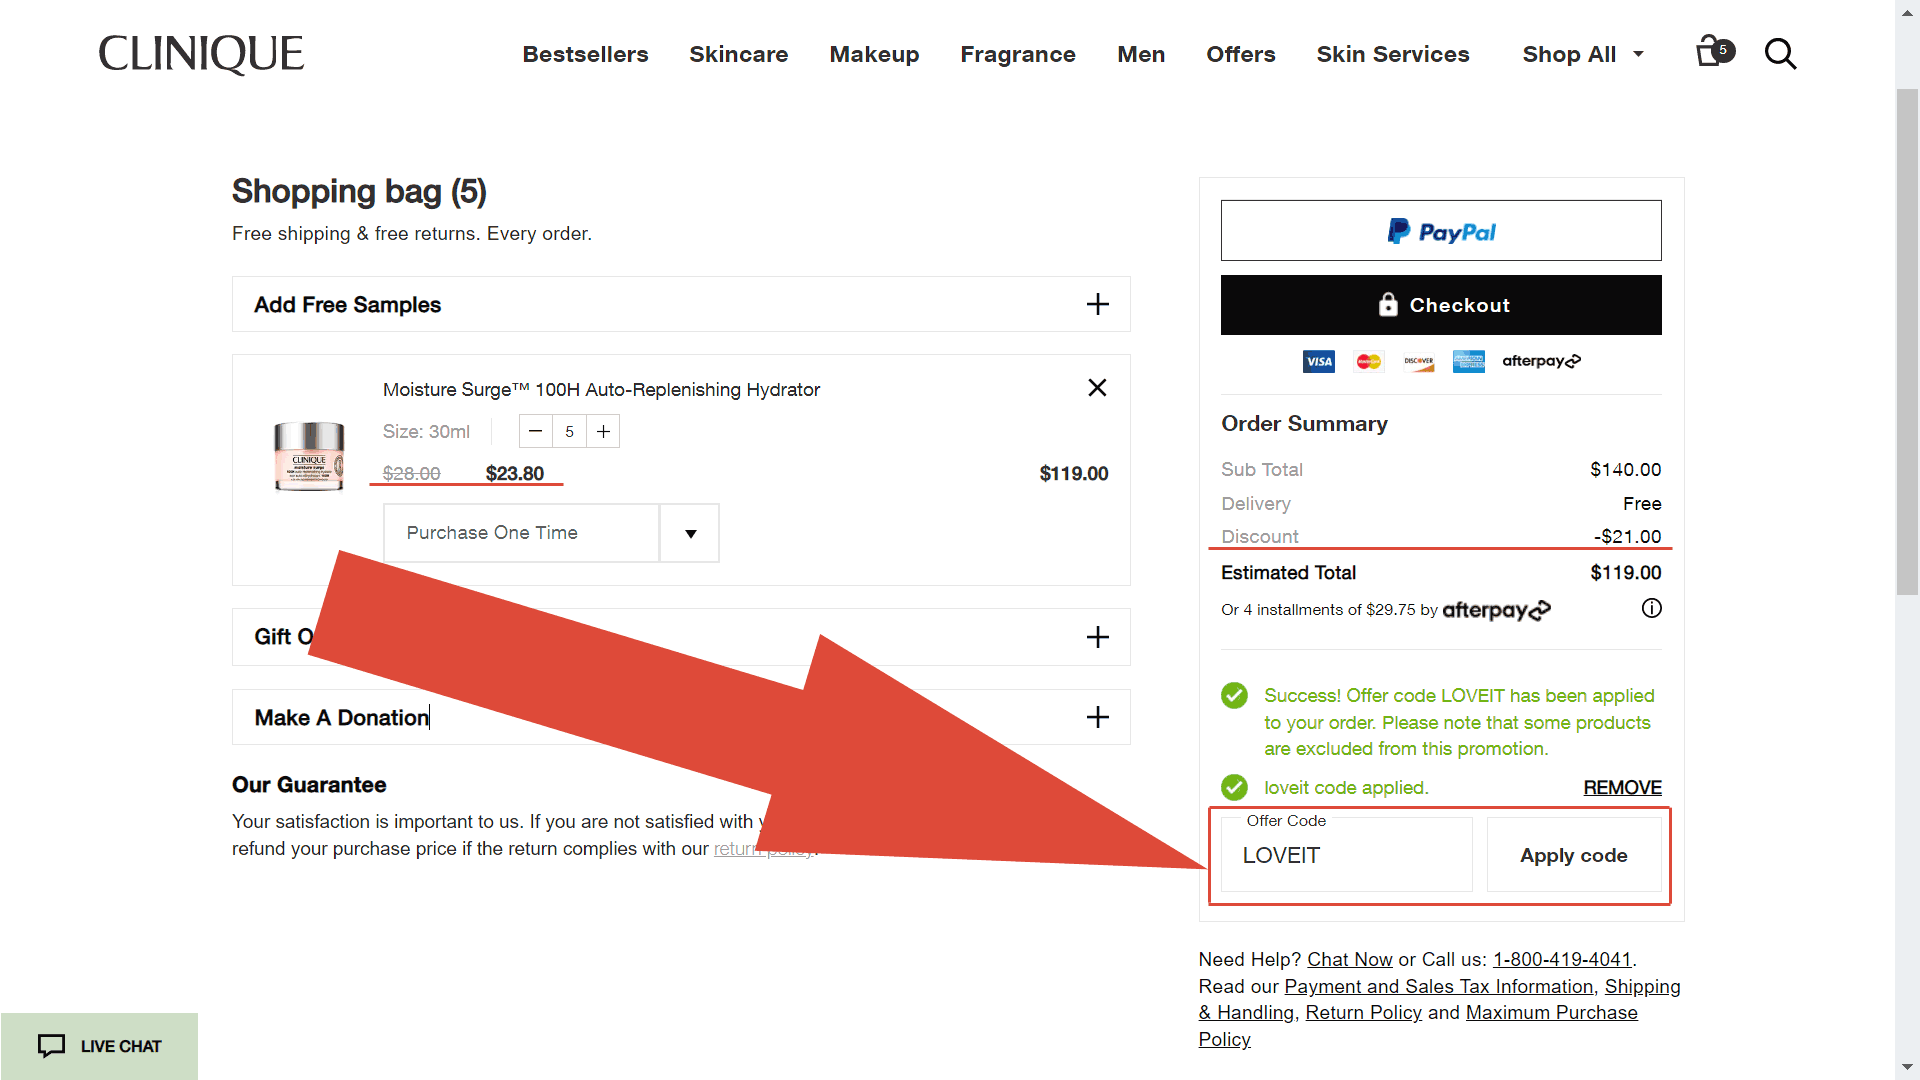
Task: Remove Moisture Surge item with X icon
Action: point(1097,388)
